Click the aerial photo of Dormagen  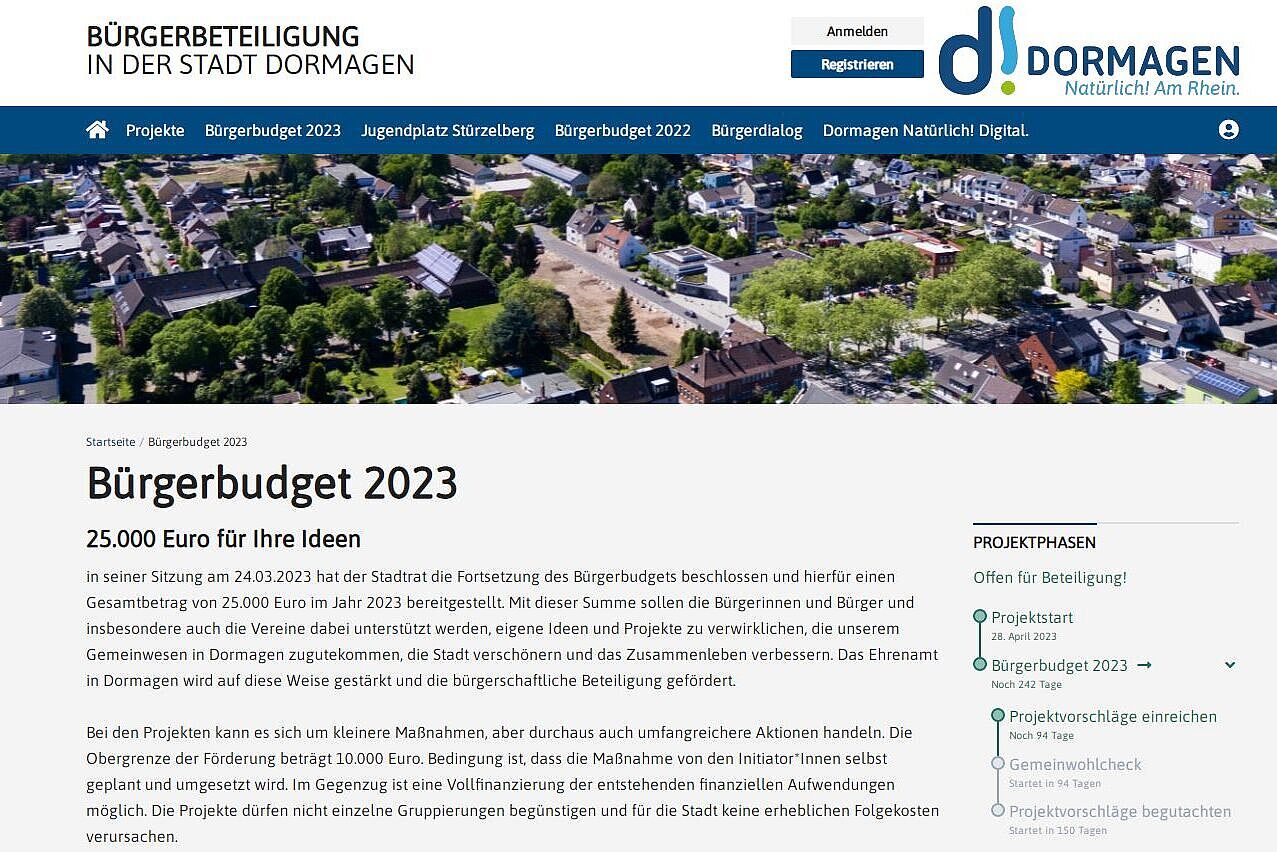pyautogui.click(x=638, y=279)
